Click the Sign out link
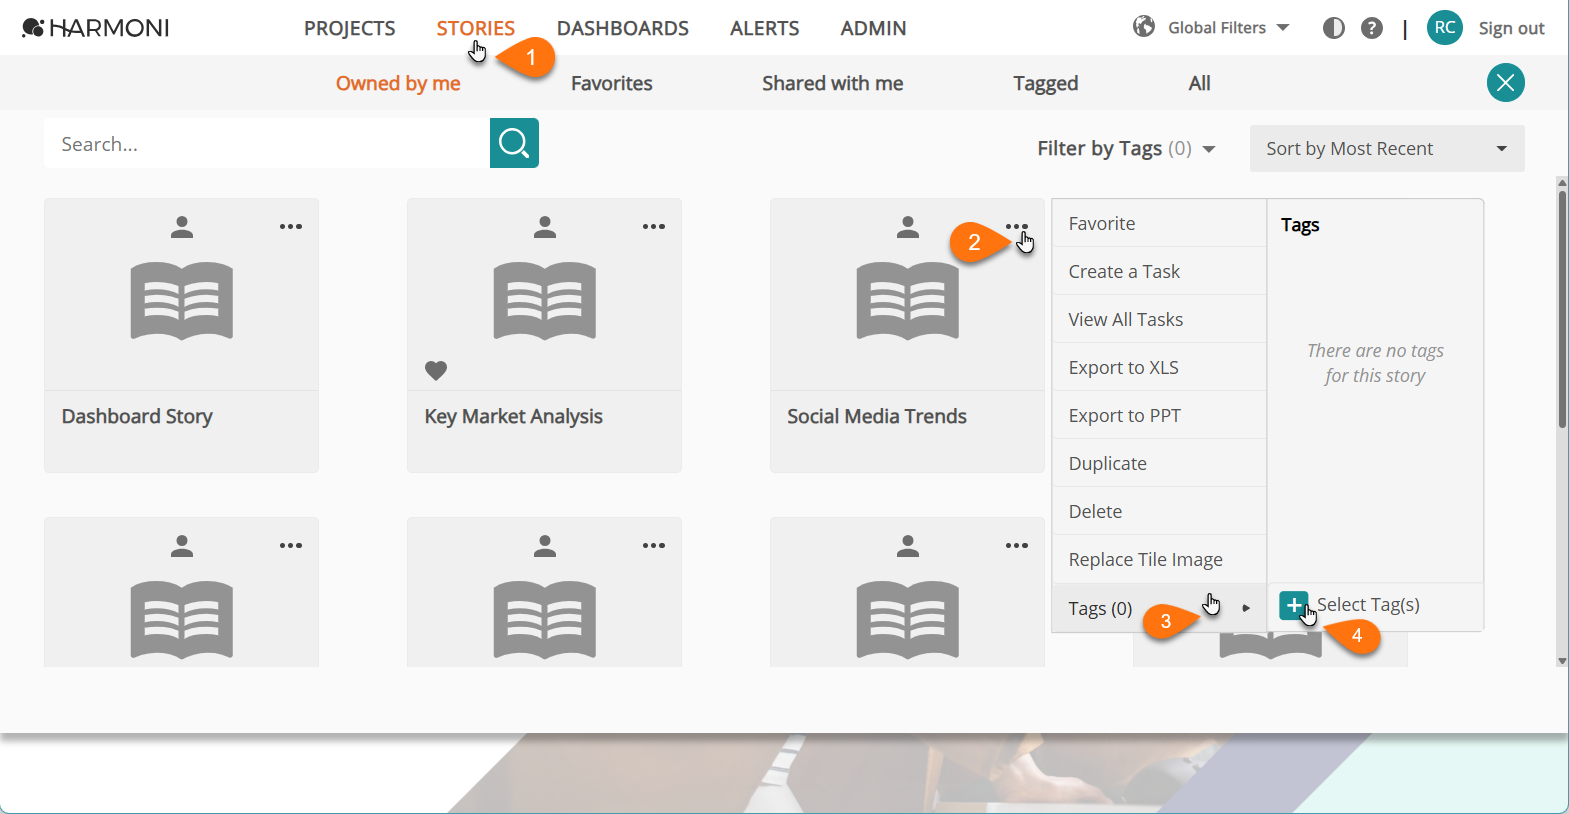Screen dimensions: 1569x814 1511,28
